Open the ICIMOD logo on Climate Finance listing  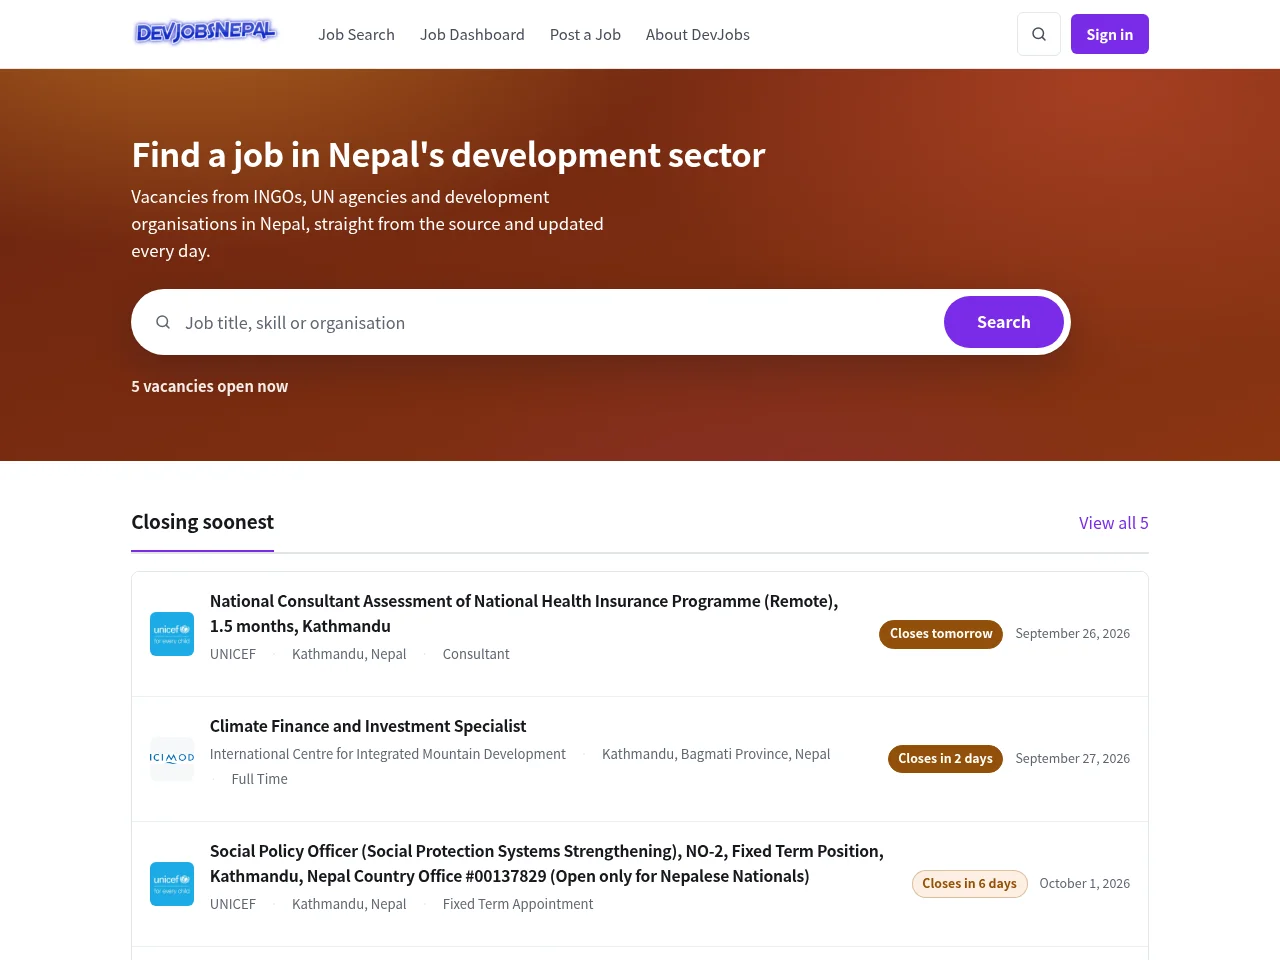coord(172,759)
